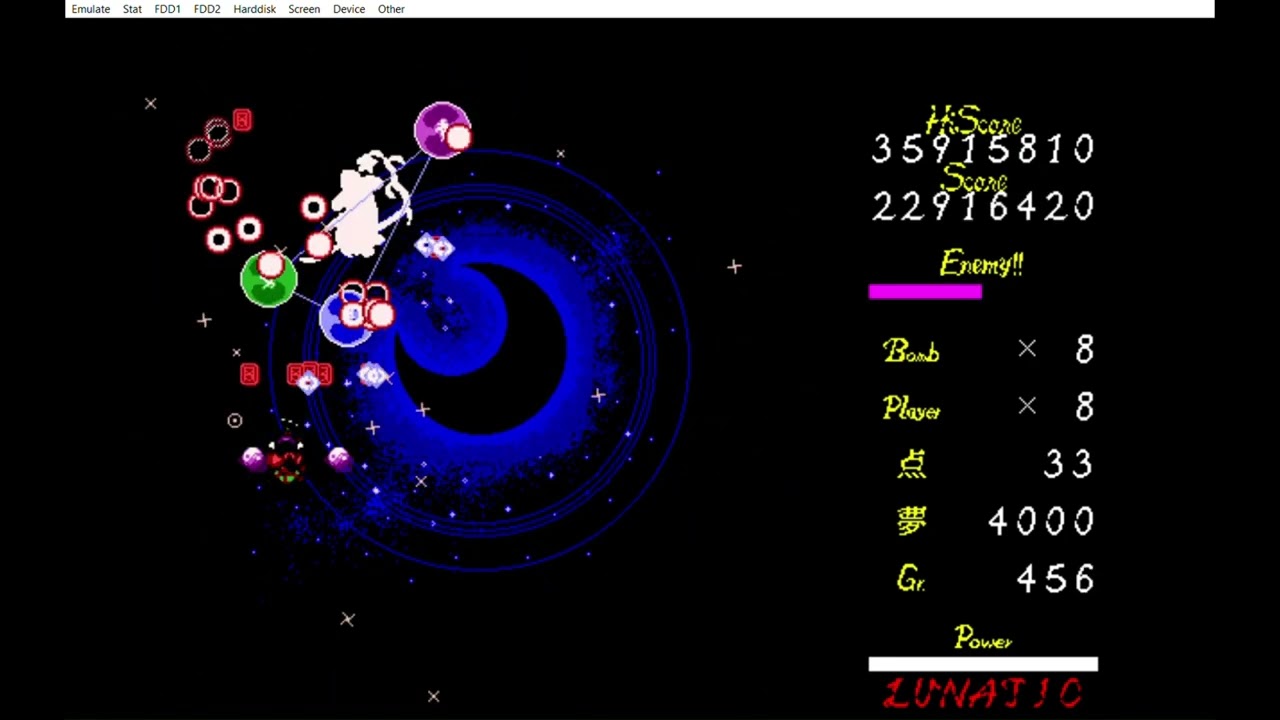The height and width of the screenshot is (720, 1280).
Task: Click the Enemy!! label
Action: point(981,264)
